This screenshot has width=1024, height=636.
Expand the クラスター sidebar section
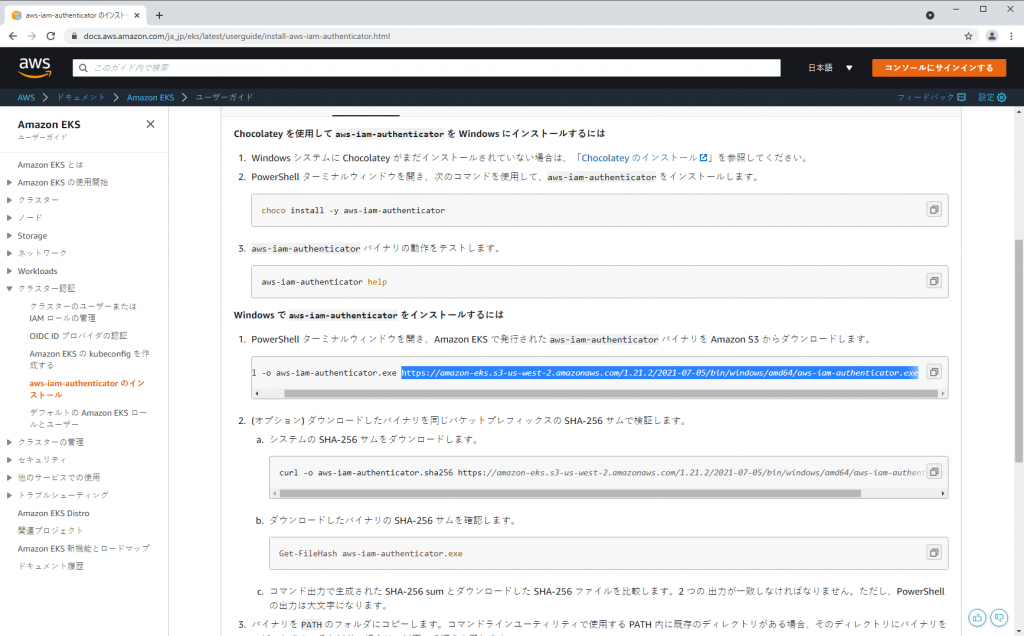pyautogui.click(x=9, y=200)
